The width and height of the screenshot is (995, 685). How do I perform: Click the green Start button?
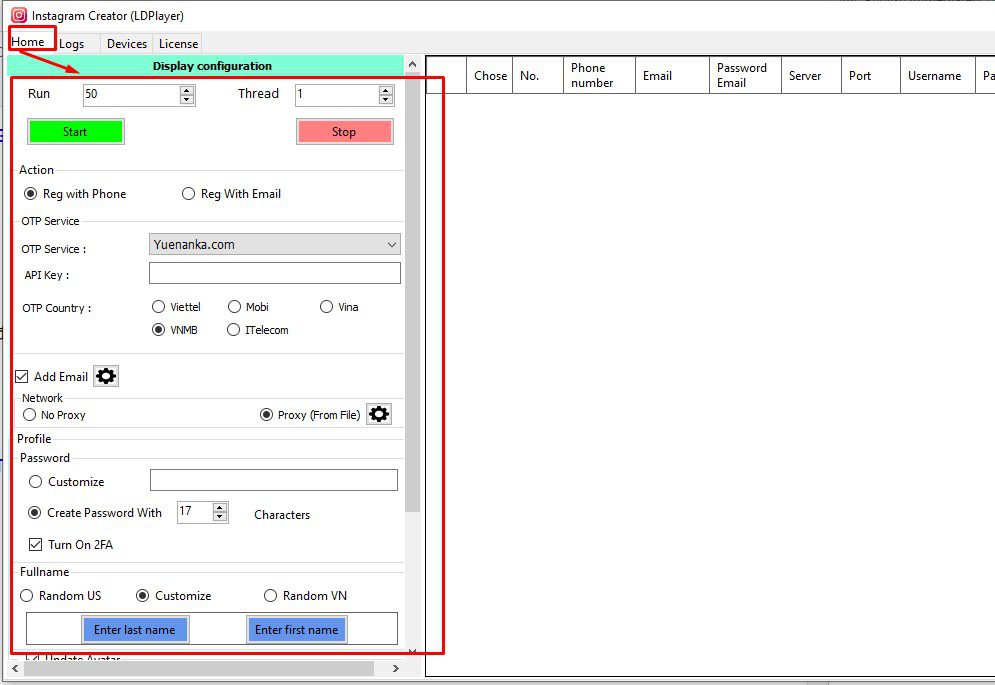[76, 131]
